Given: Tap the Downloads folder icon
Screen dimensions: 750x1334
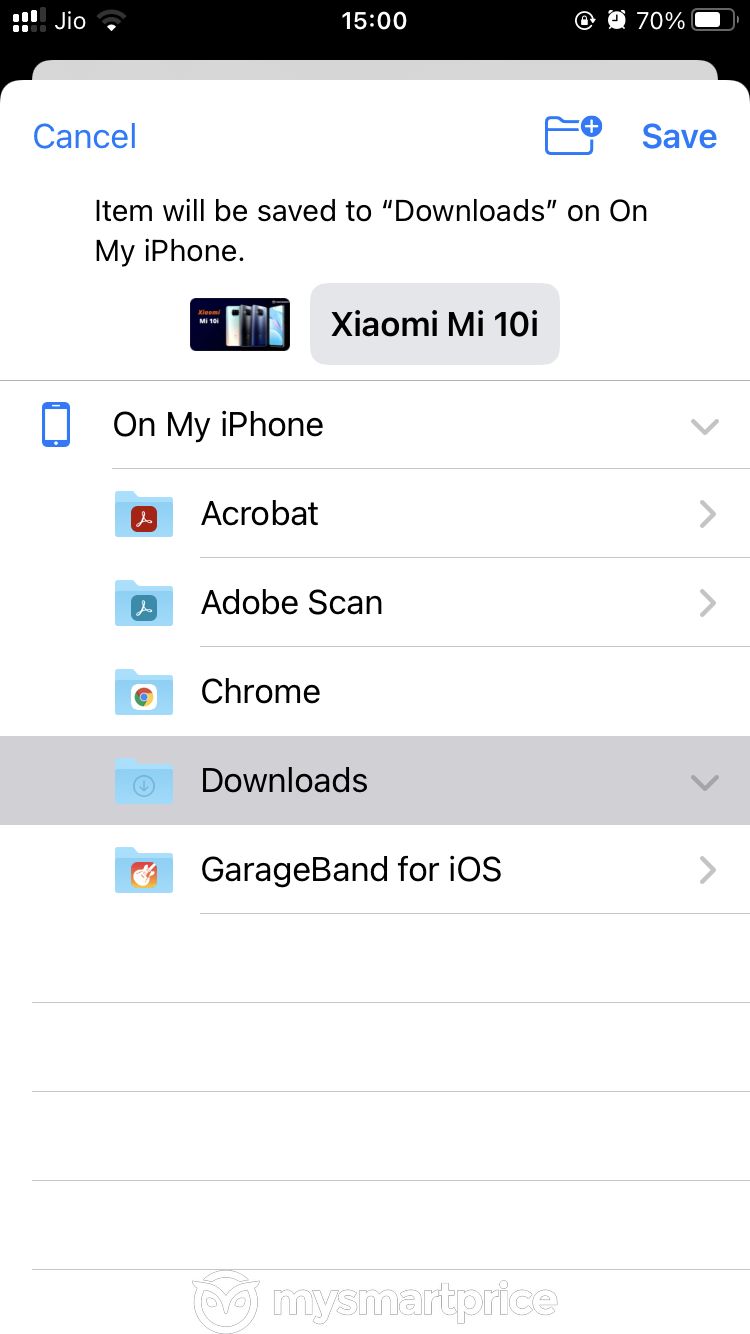Looking at the screenshot, I should [x=144, y=781].
